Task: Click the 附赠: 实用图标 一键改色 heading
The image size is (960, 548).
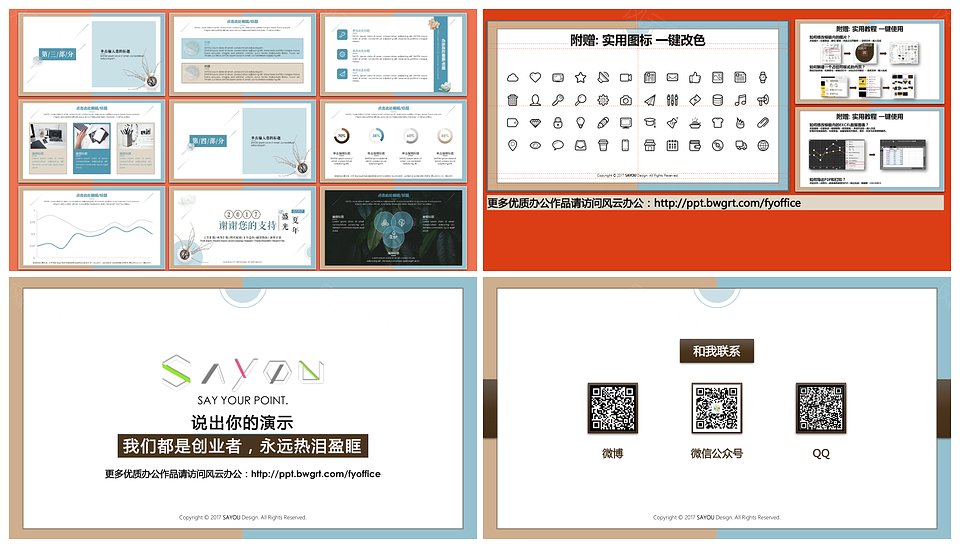Action: [x=637, y=40]
